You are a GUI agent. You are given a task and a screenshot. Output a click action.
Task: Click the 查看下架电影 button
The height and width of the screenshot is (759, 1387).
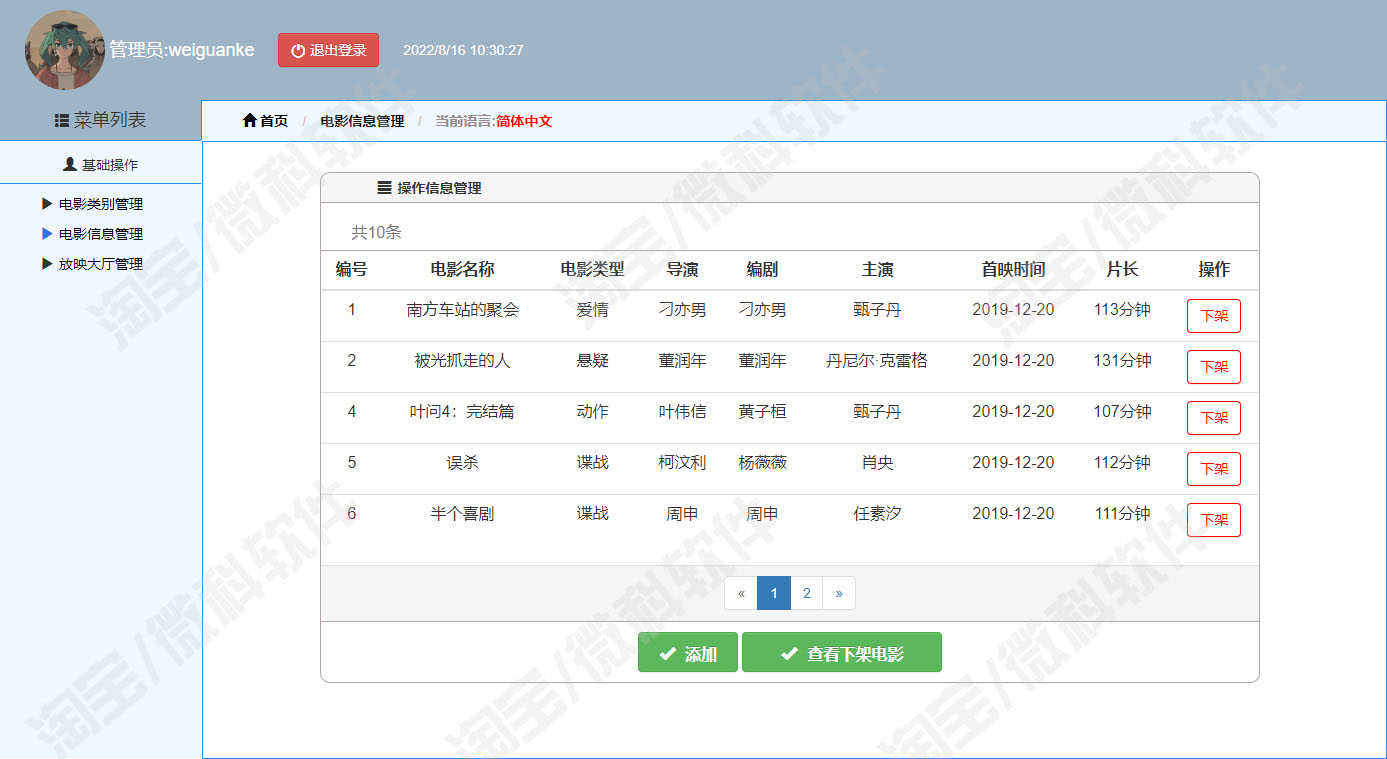[842, 652]
